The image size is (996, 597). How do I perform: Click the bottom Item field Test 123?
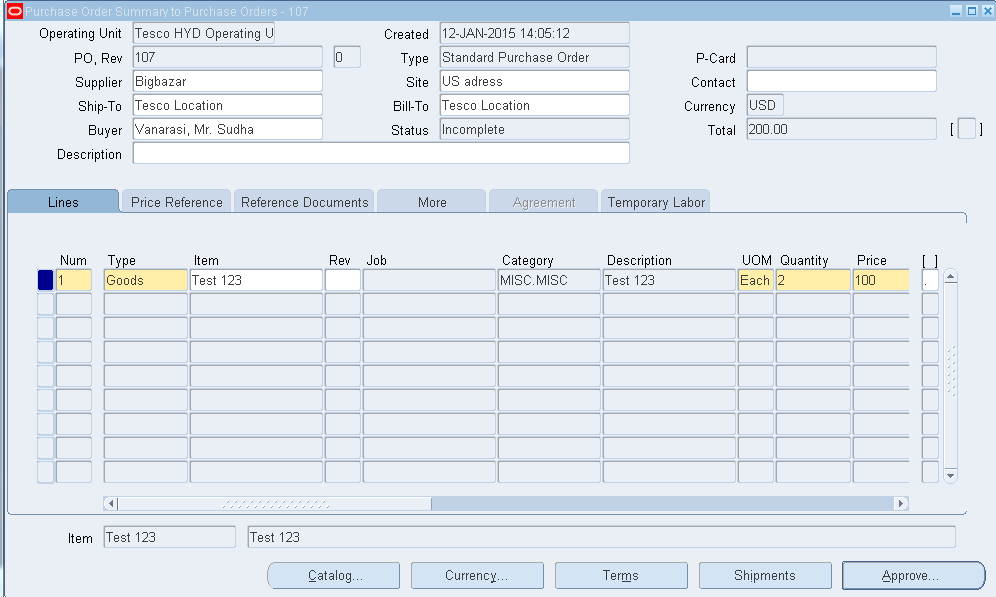tap(170, 537)
